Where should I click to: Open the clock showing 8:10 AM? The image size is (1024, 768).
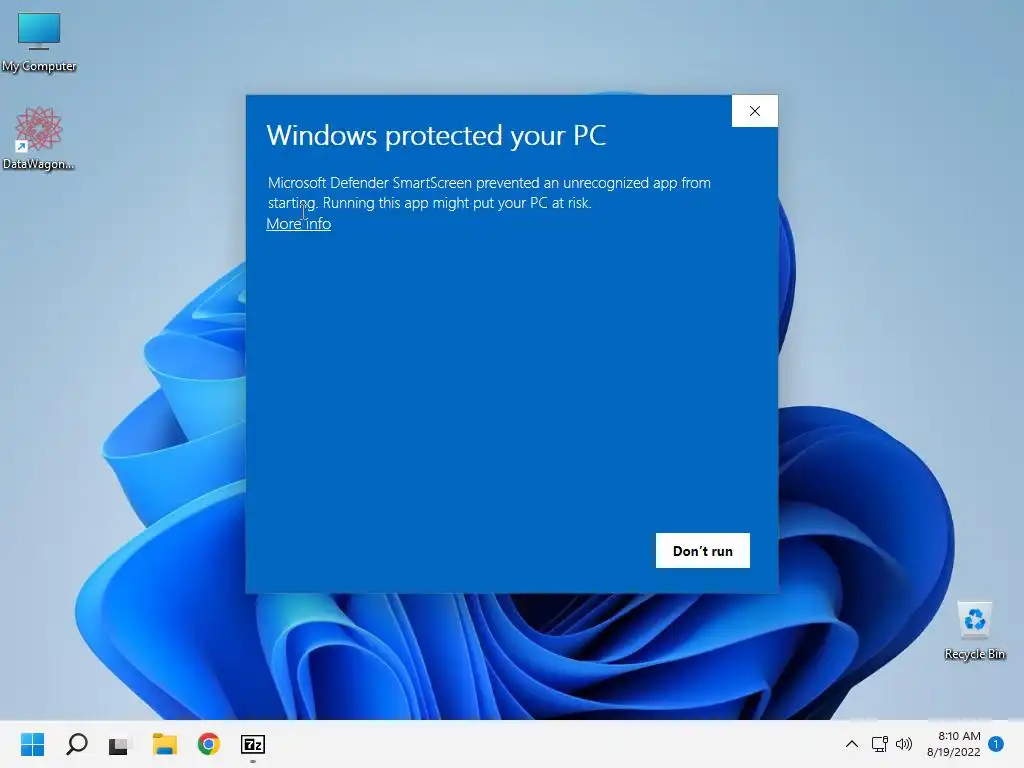point(954,744)
